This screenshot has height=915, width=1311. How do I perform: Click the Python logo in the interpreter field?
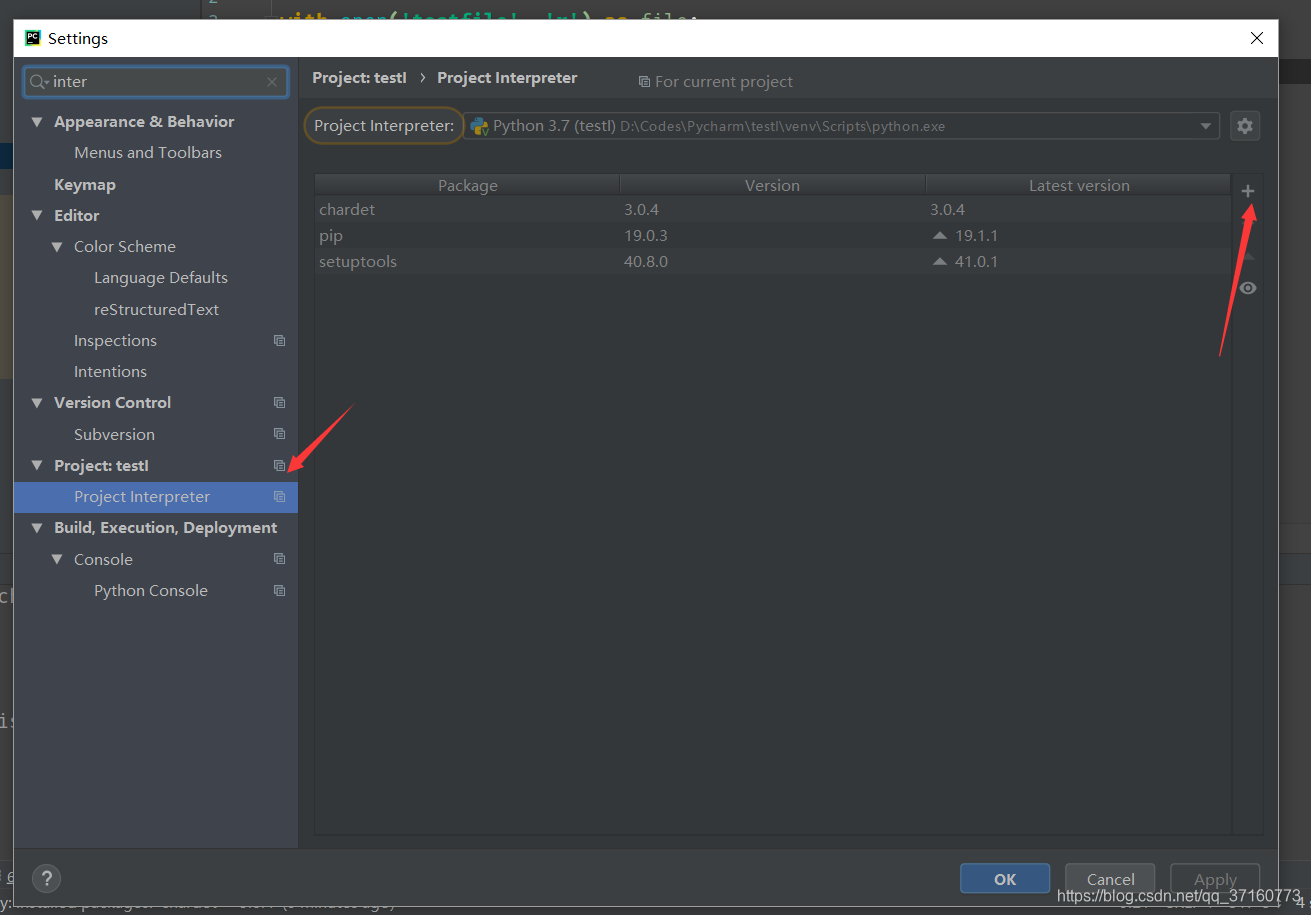[x=479, y=126]
